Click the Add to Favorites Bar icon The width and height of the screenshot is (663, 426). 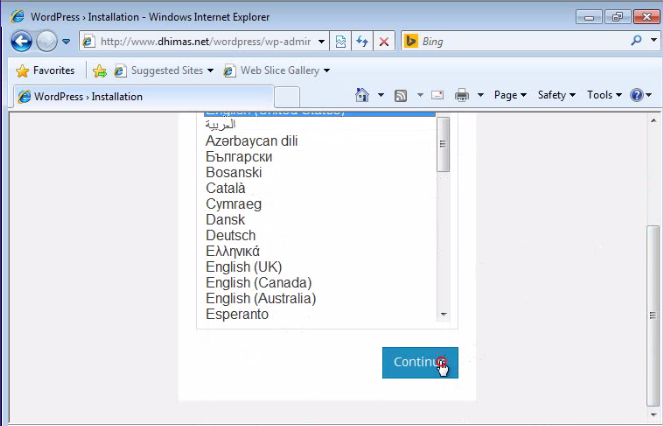(100, 71)
